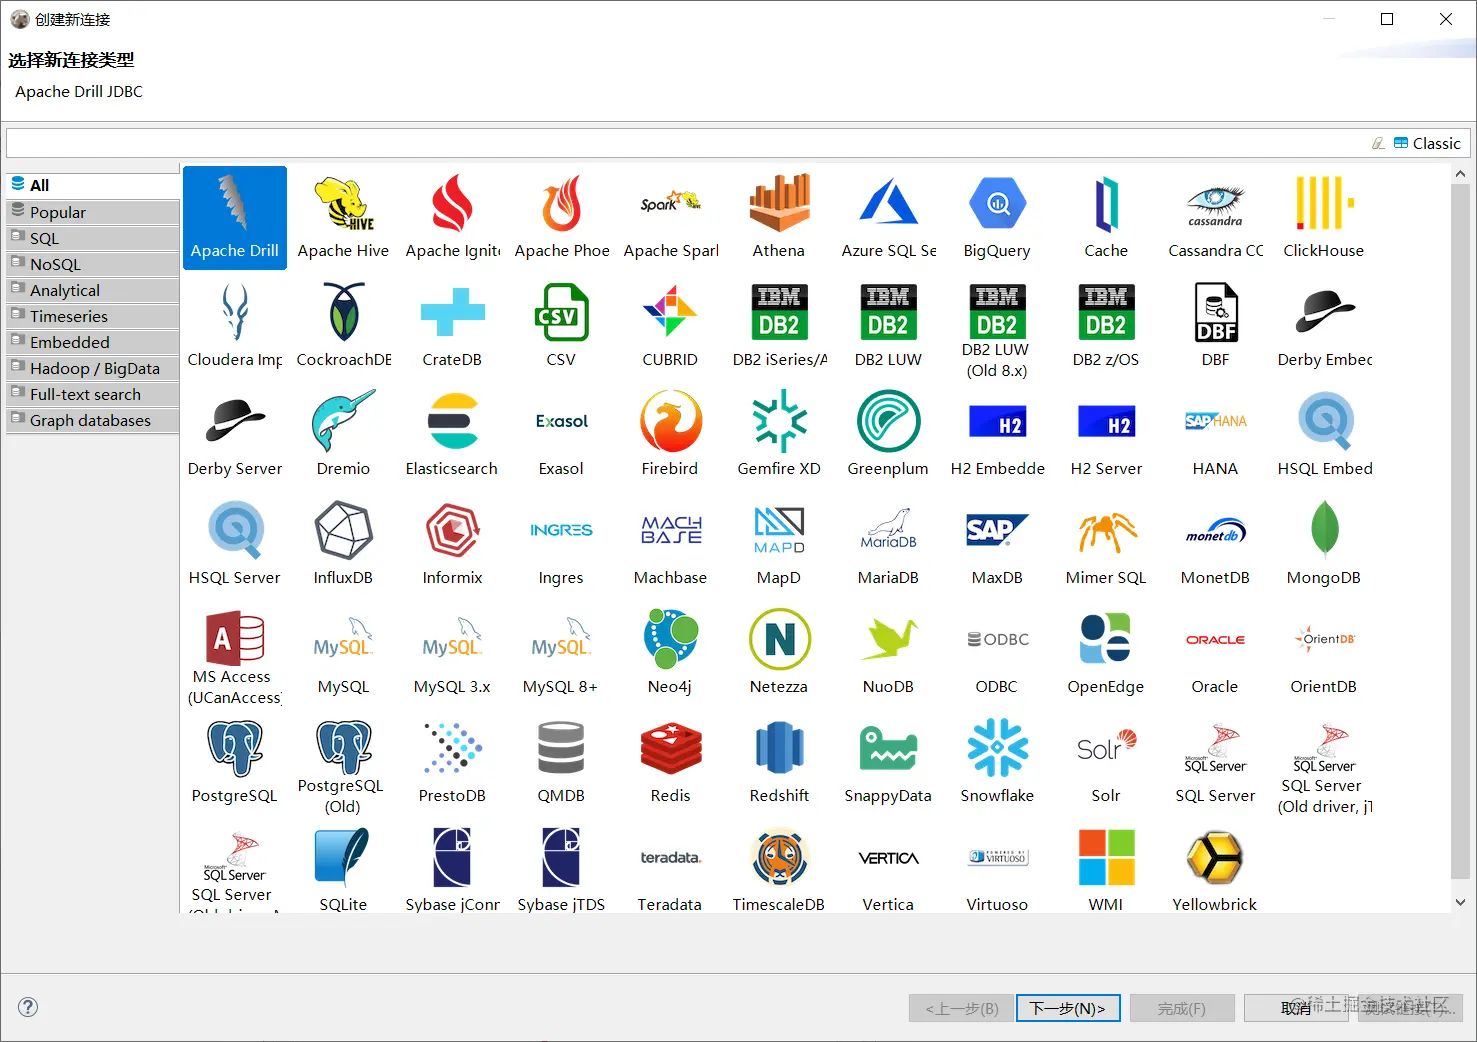
Task: Choose the MySQL 8+ driver icon
Action: [561, 639]
